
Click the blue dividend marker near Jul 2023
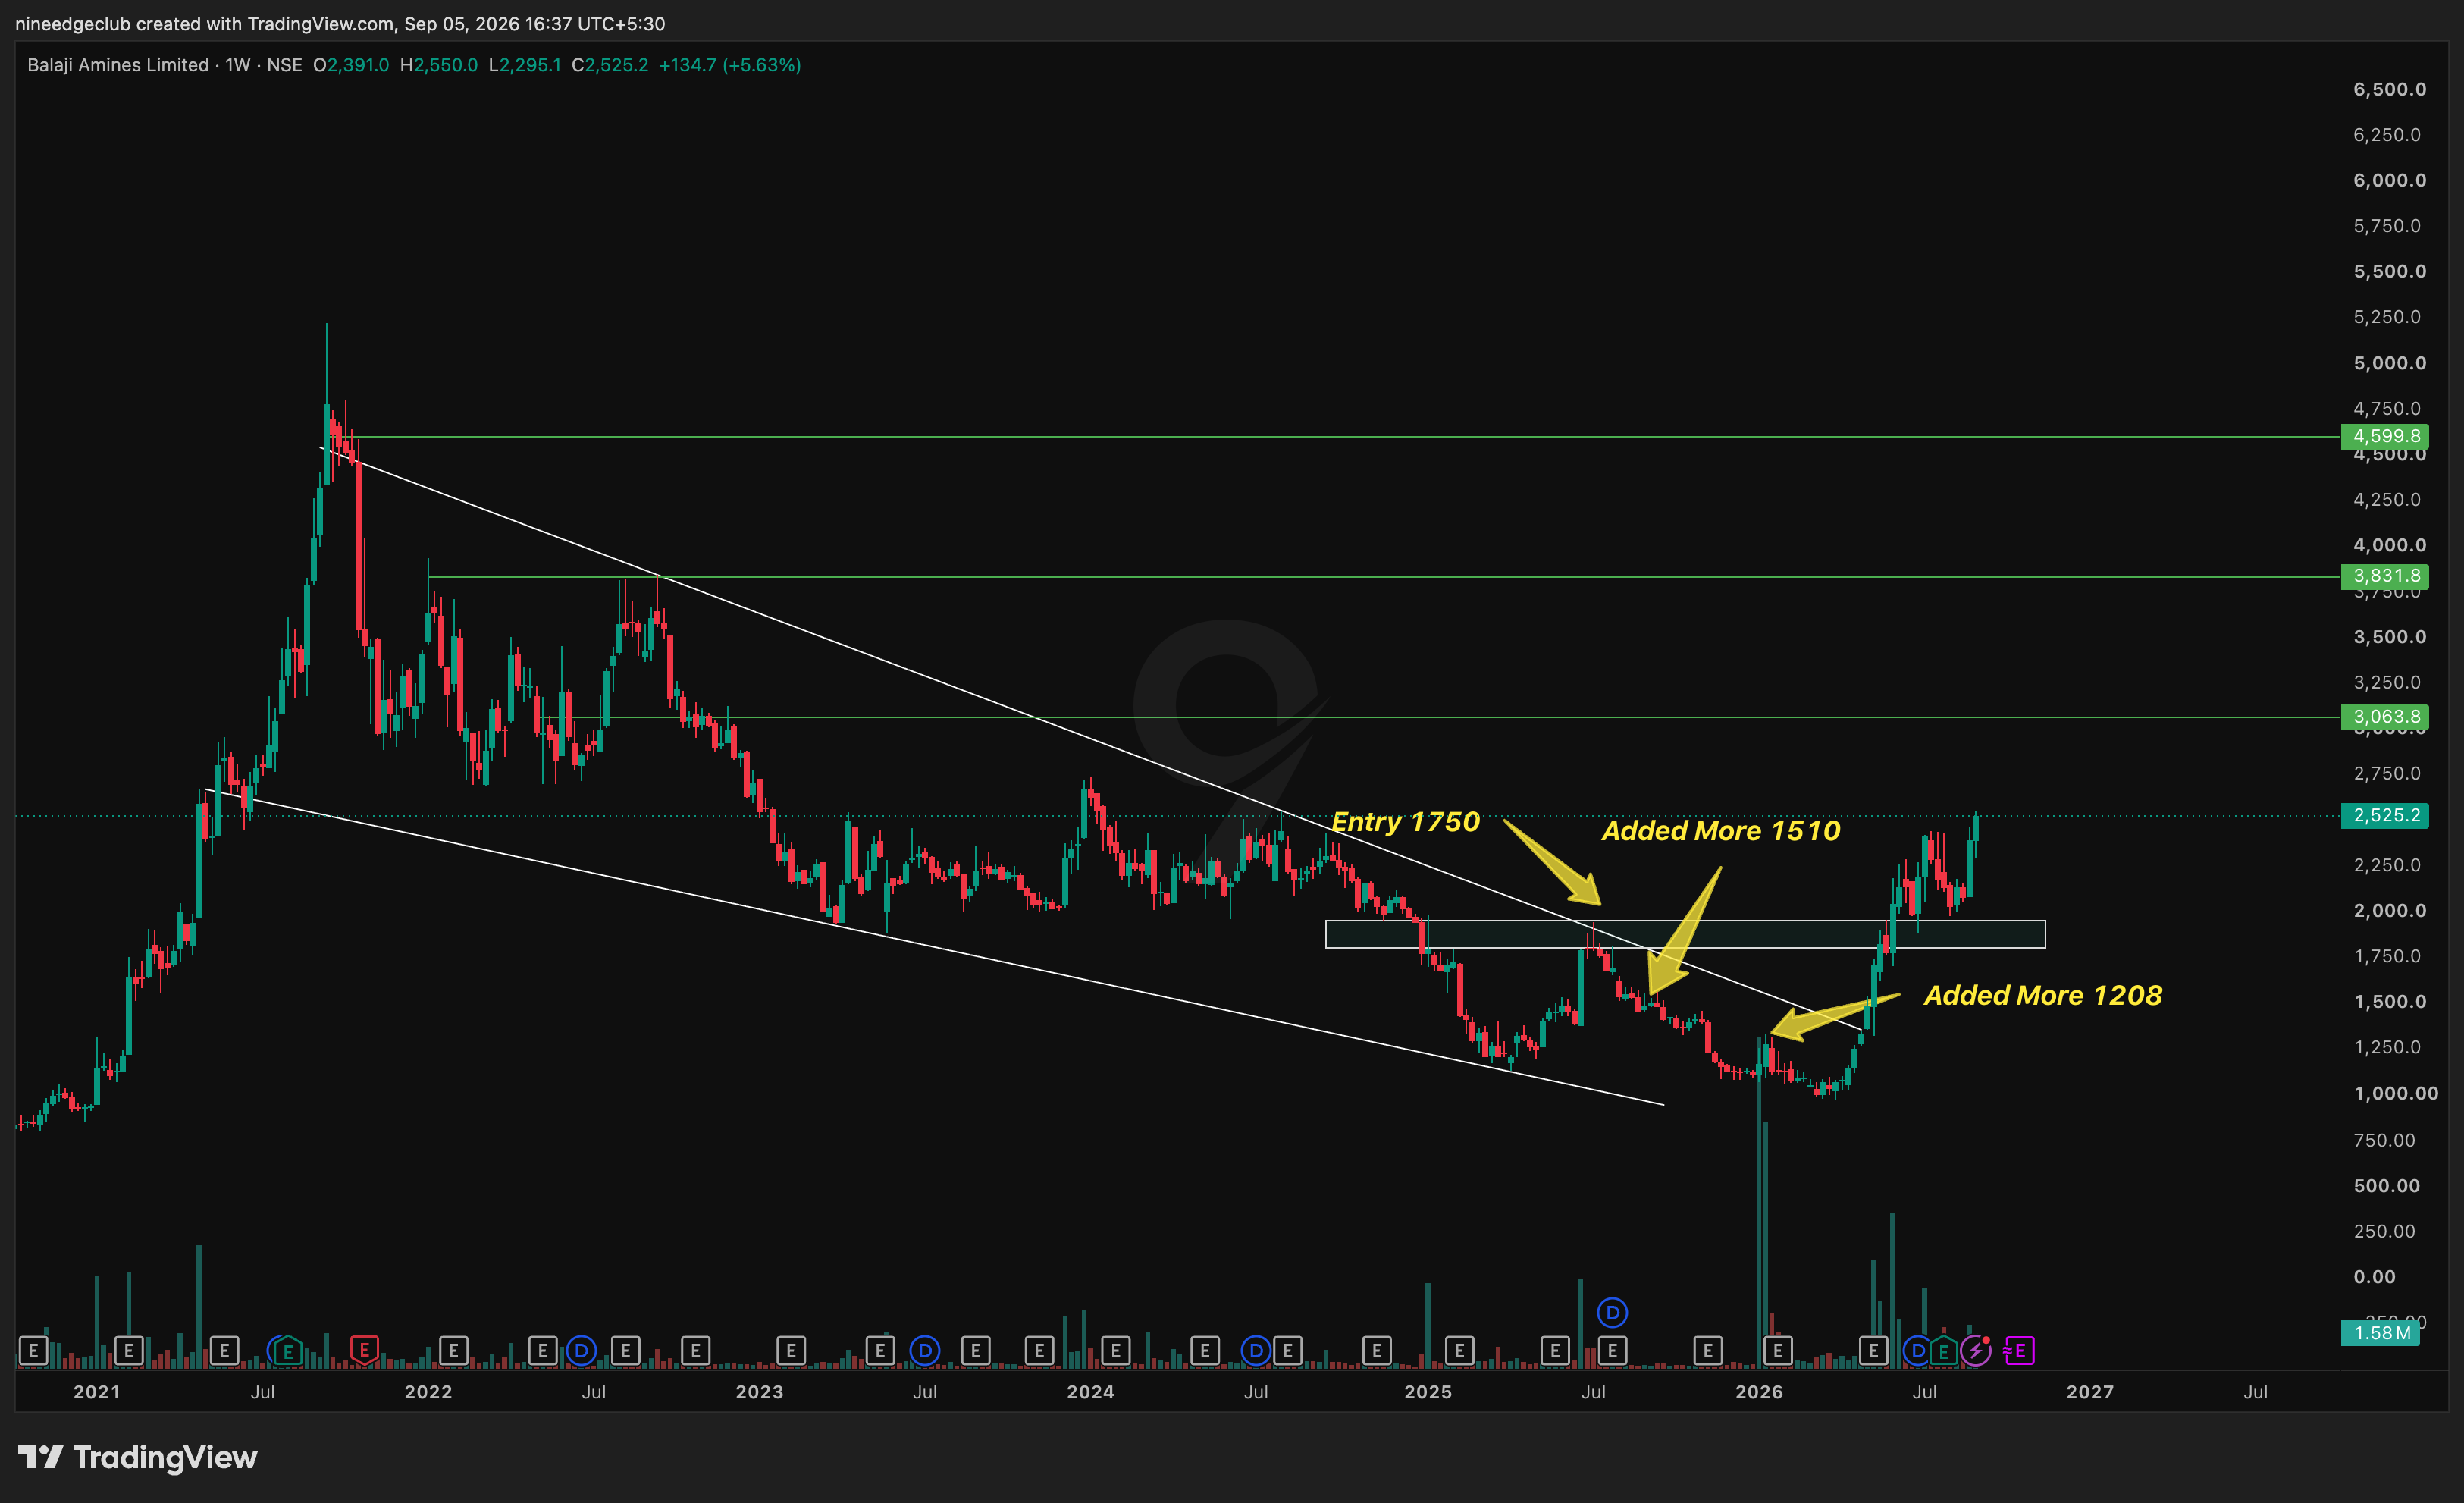925,1351
